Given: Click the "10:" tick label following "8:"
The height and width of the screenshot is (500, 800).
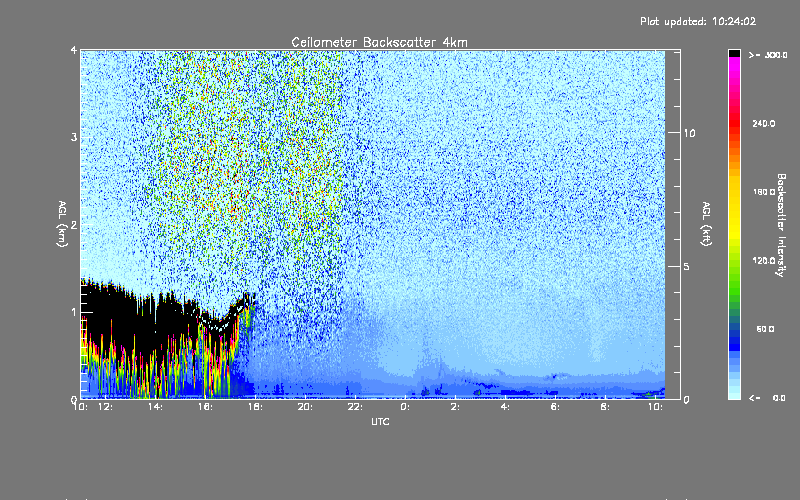Looking at the screenshot, I should coord(655,407).
